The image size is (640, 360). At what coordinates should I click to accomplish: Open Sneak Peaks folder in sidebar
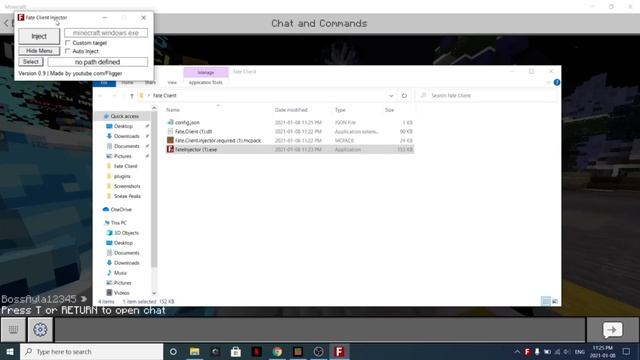[x=127, y=196]
